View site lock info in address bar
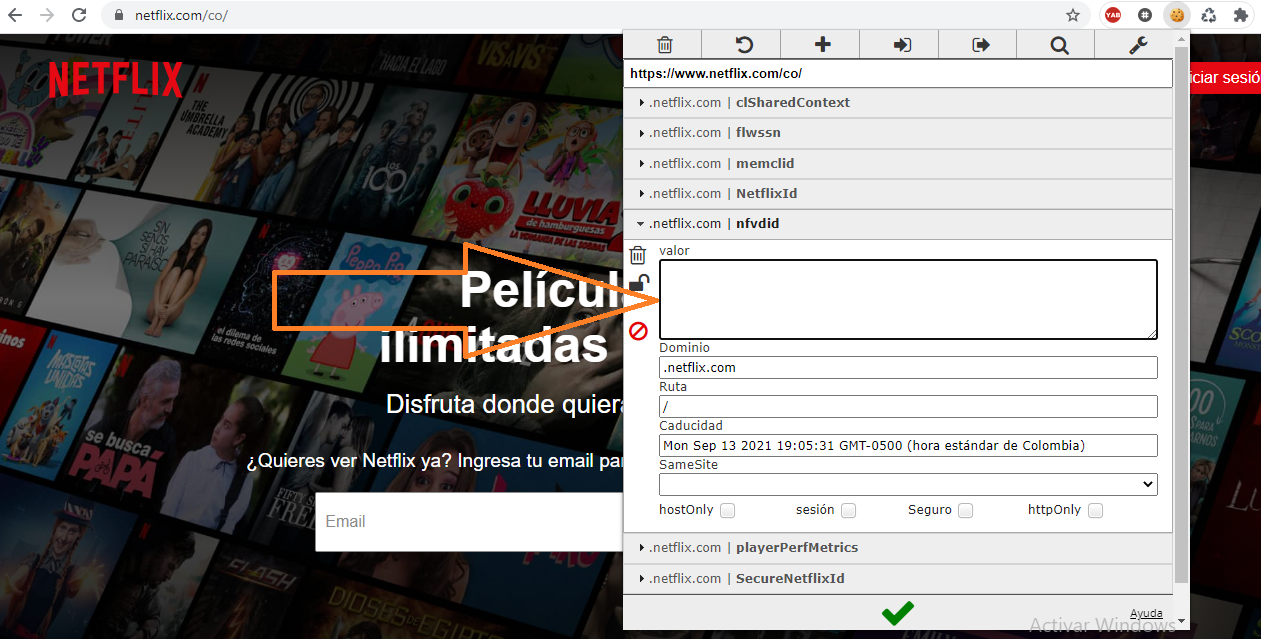Viewport: 1261px width, 639px height. click(119, 16)
